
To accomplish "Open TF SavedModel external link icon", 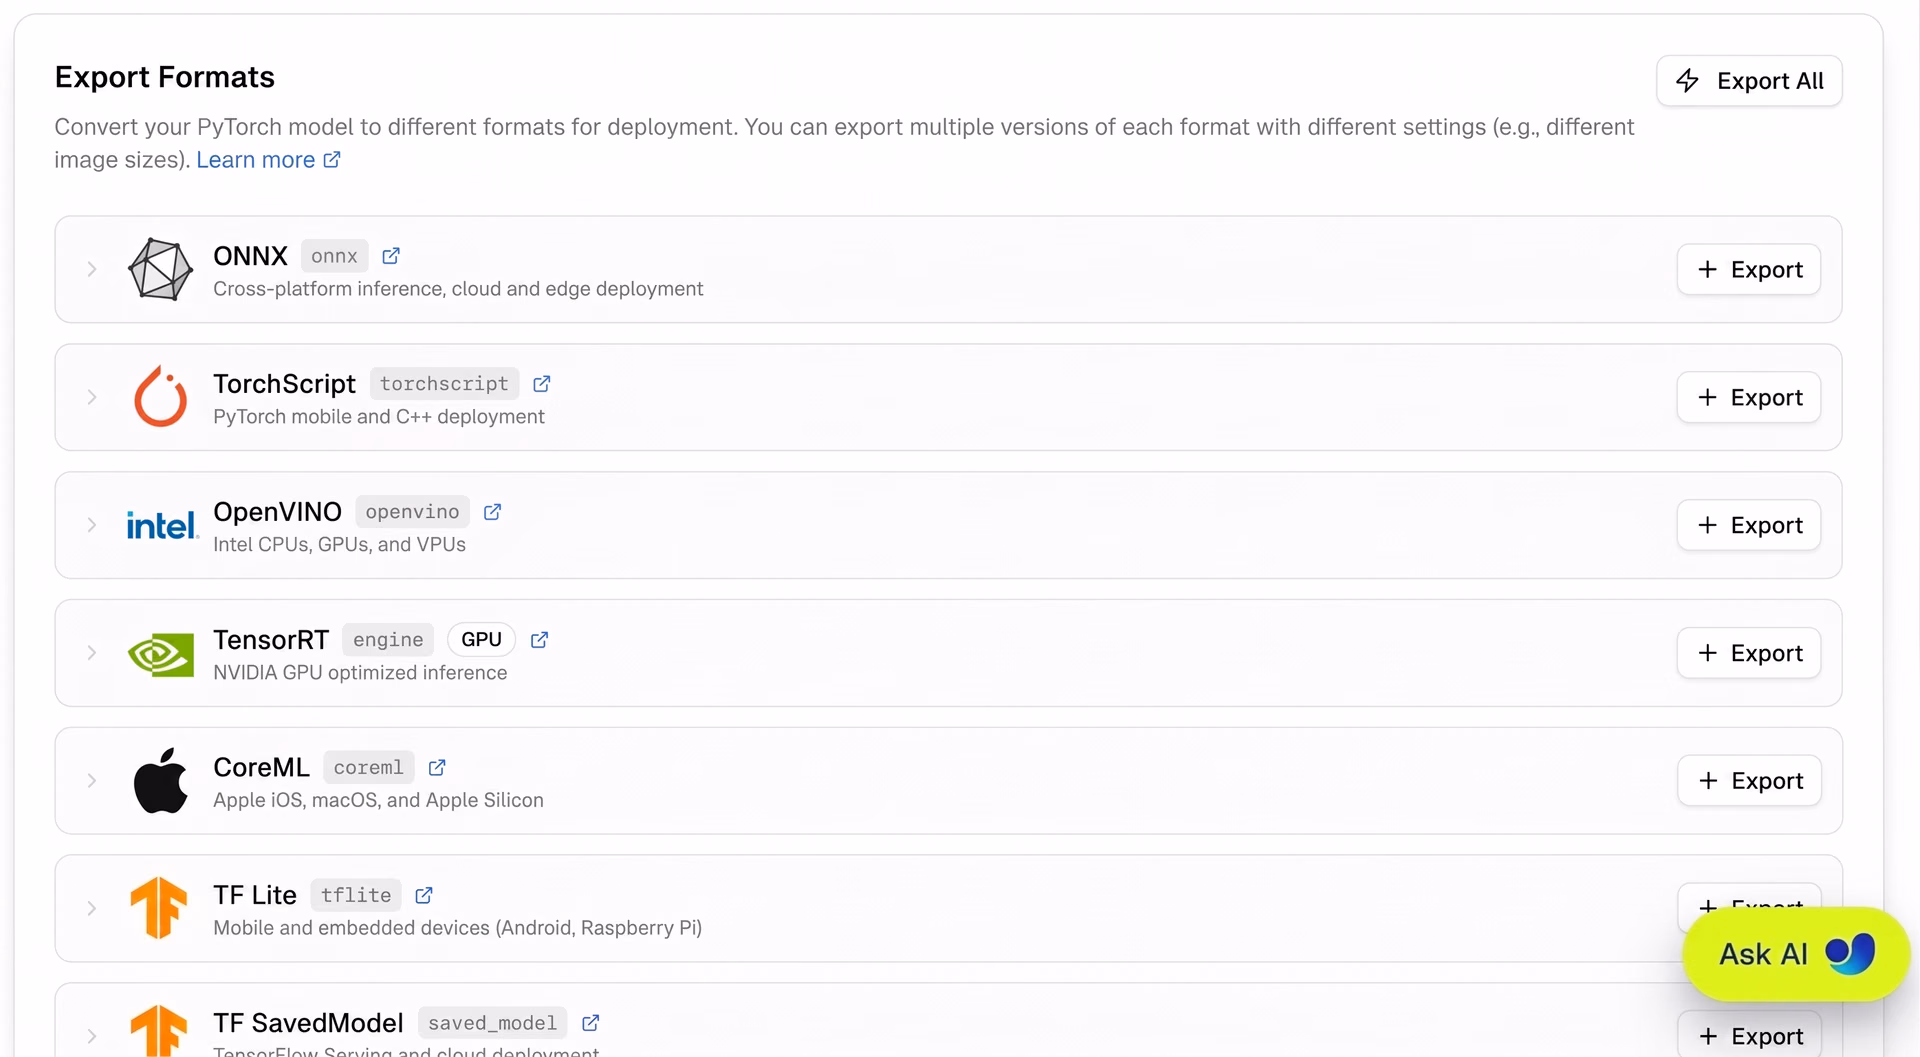I will coord(591,1023).
